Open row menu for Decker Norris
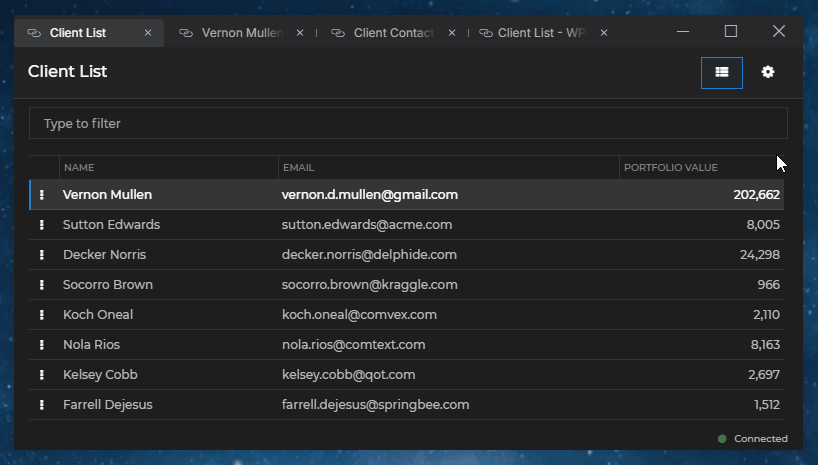Viewport: 818px width, 465px height. (x=42, y=255)
